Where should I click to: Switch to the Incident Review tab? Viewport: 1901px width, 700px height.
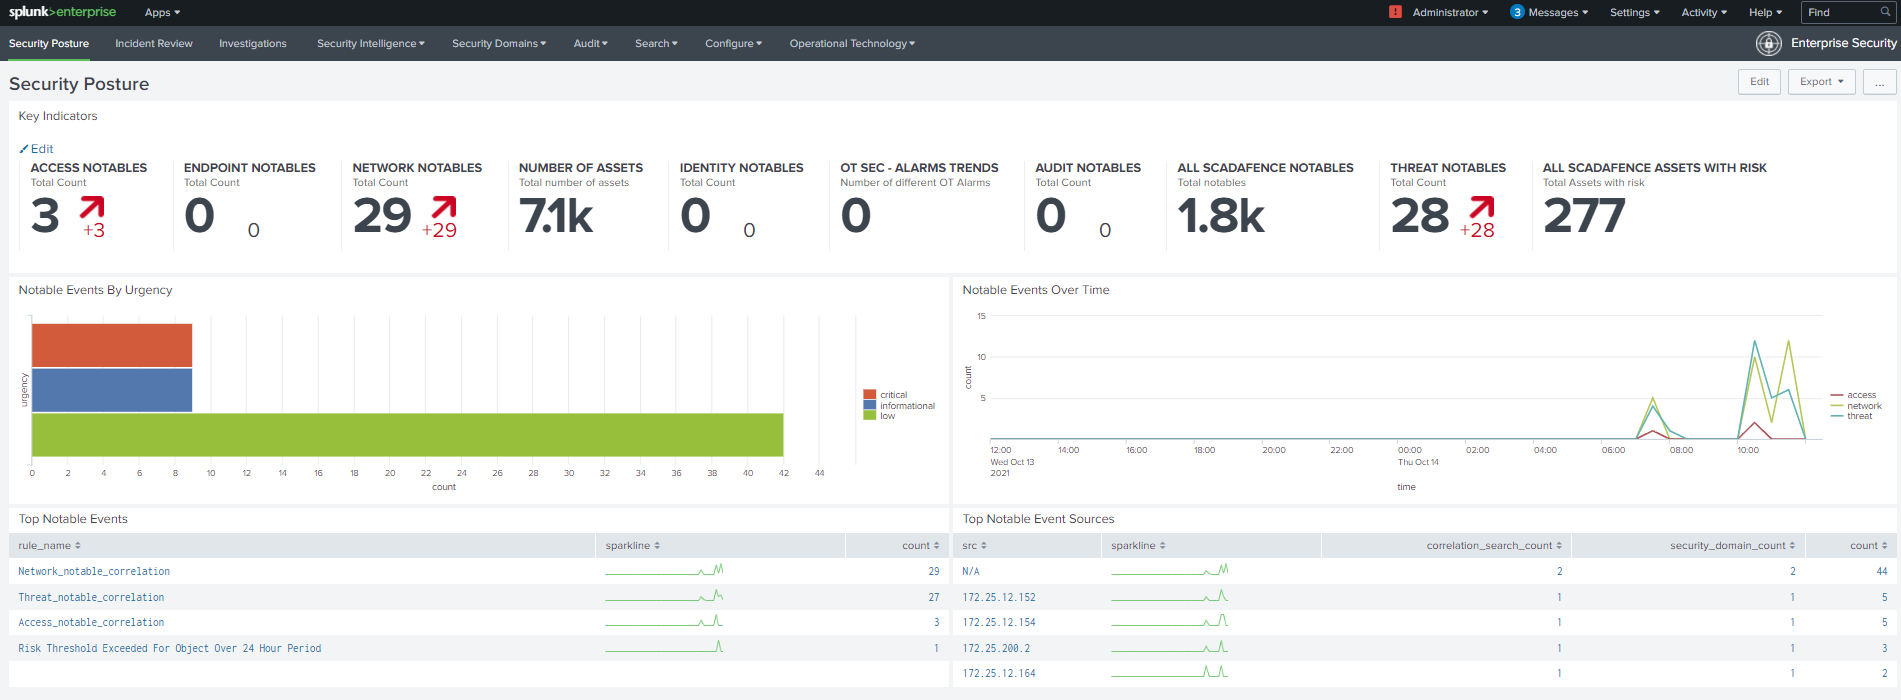click(x=154, y=44)
